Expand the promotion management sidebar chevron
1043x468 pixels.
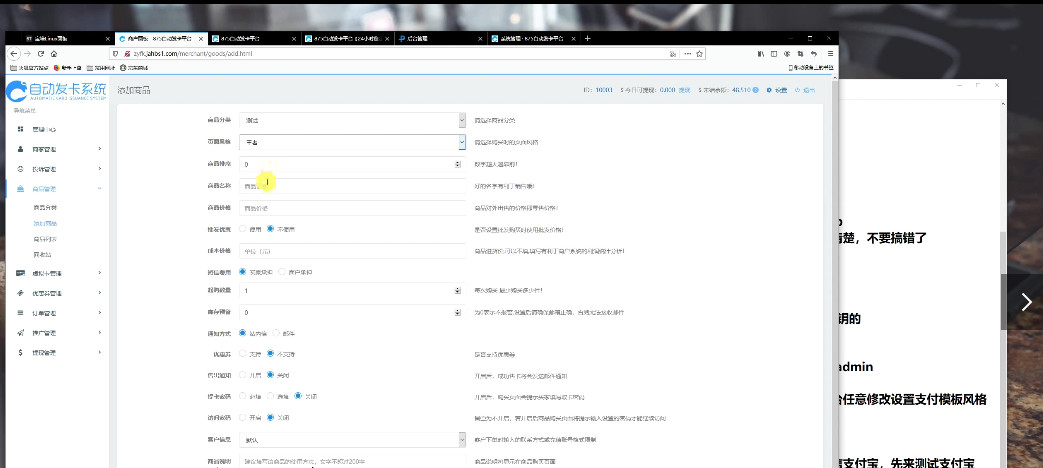[100, 332]
